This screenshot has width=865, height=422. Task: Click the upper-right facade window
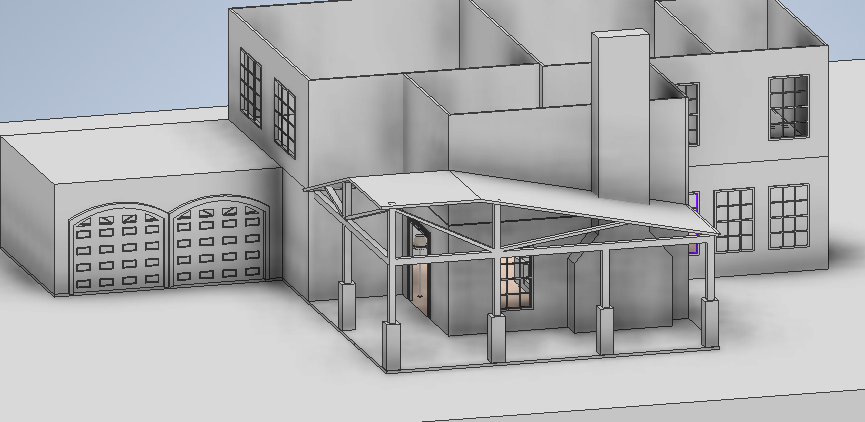(788, 107)
